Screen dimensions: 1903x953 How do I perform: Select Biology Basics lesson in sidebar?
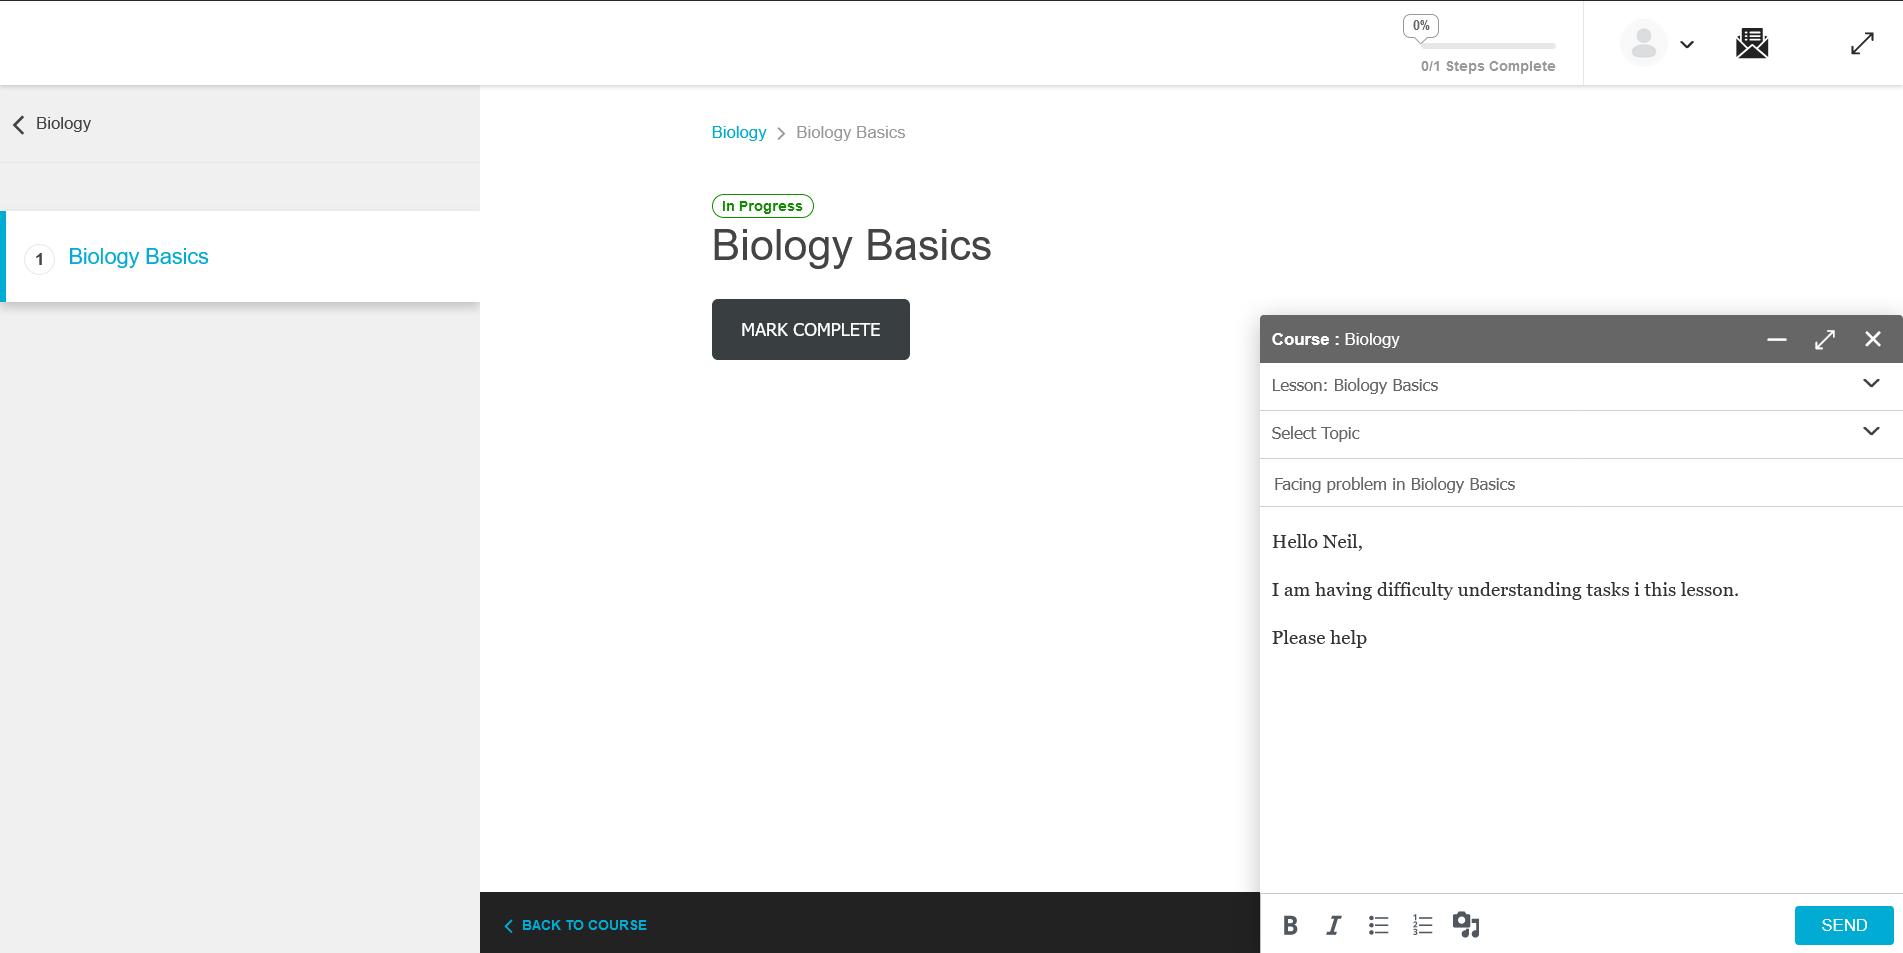pyautogui.click(x=138, y=257)
